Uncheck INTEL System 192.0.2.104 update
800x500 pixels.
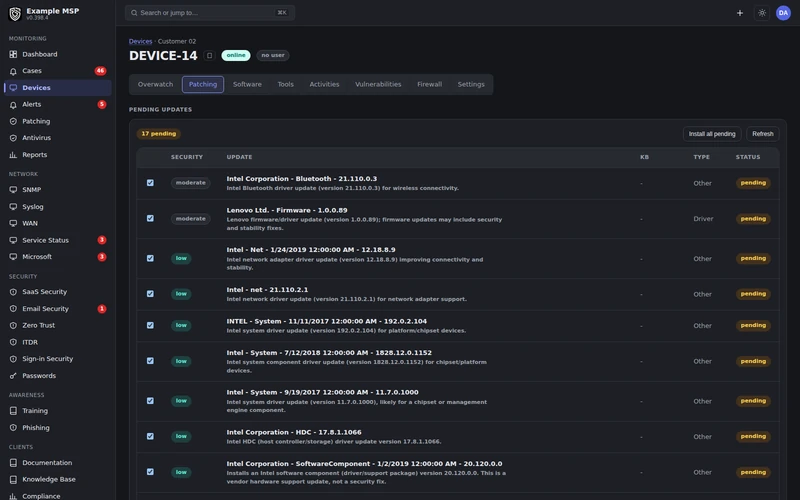150,325
